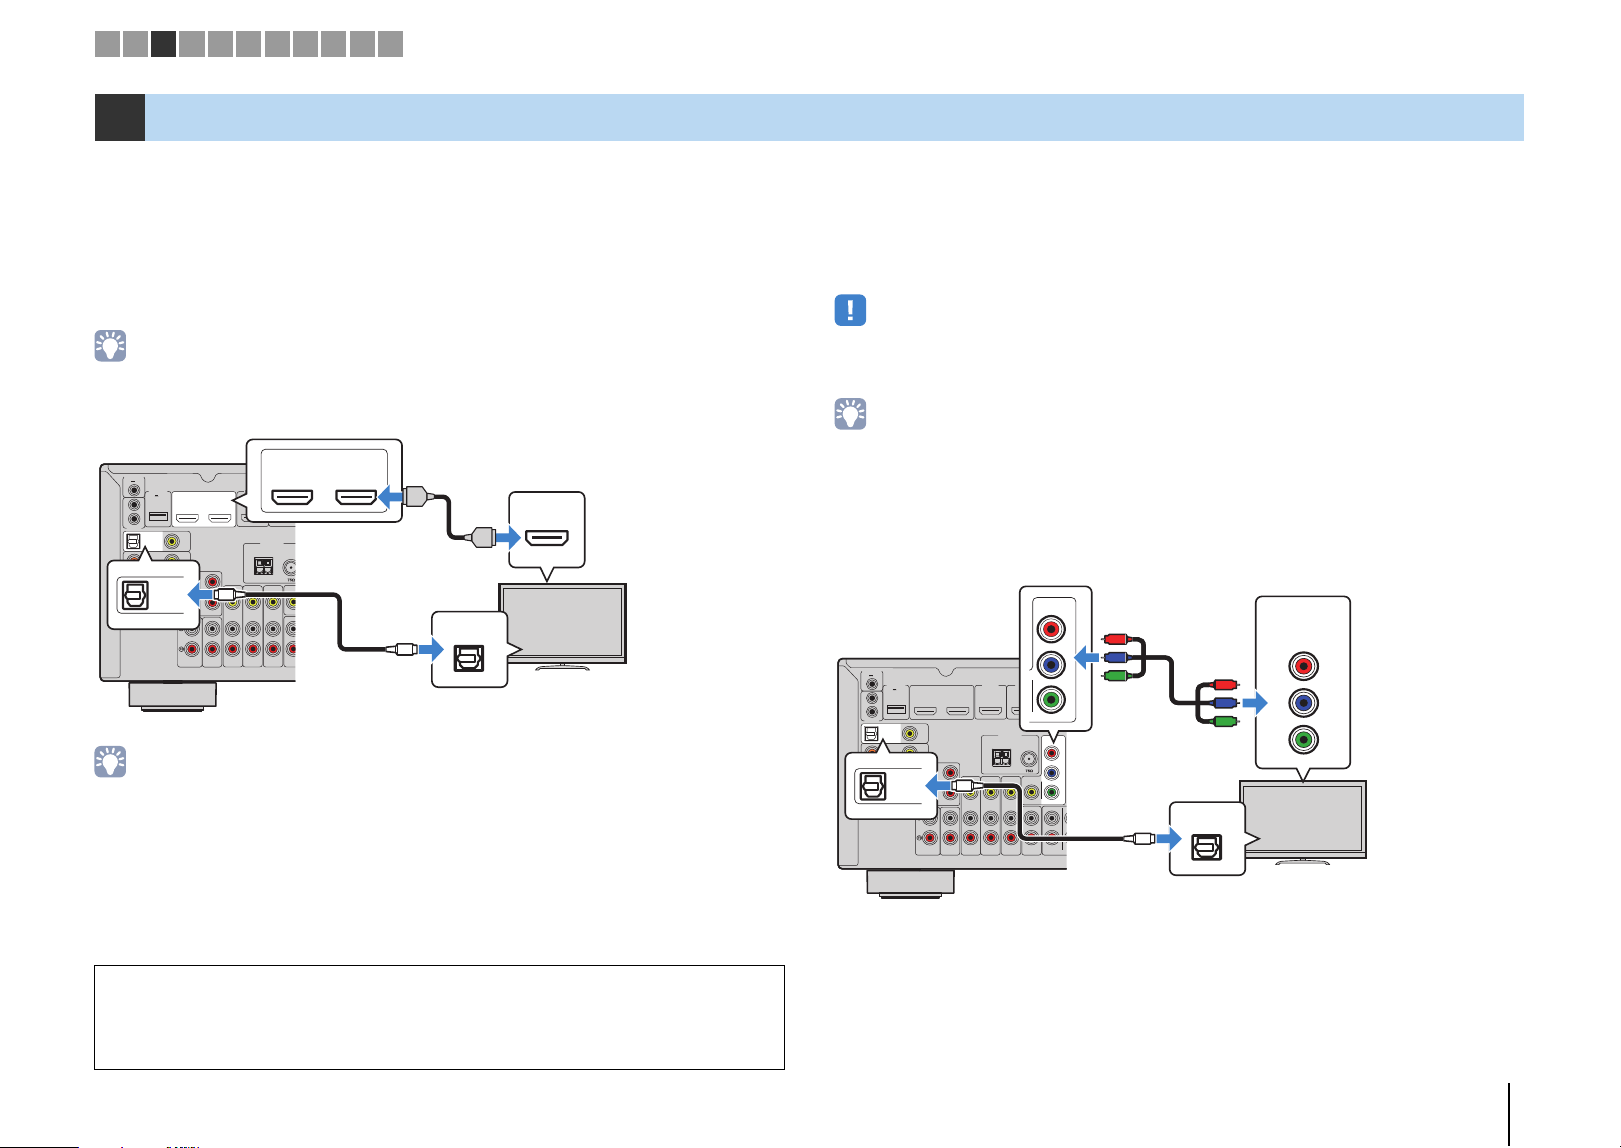Screen dimensions: 1621x1148
Task: Select the optical jack in the left receiver callout
Action: click(x=135, y=596)
